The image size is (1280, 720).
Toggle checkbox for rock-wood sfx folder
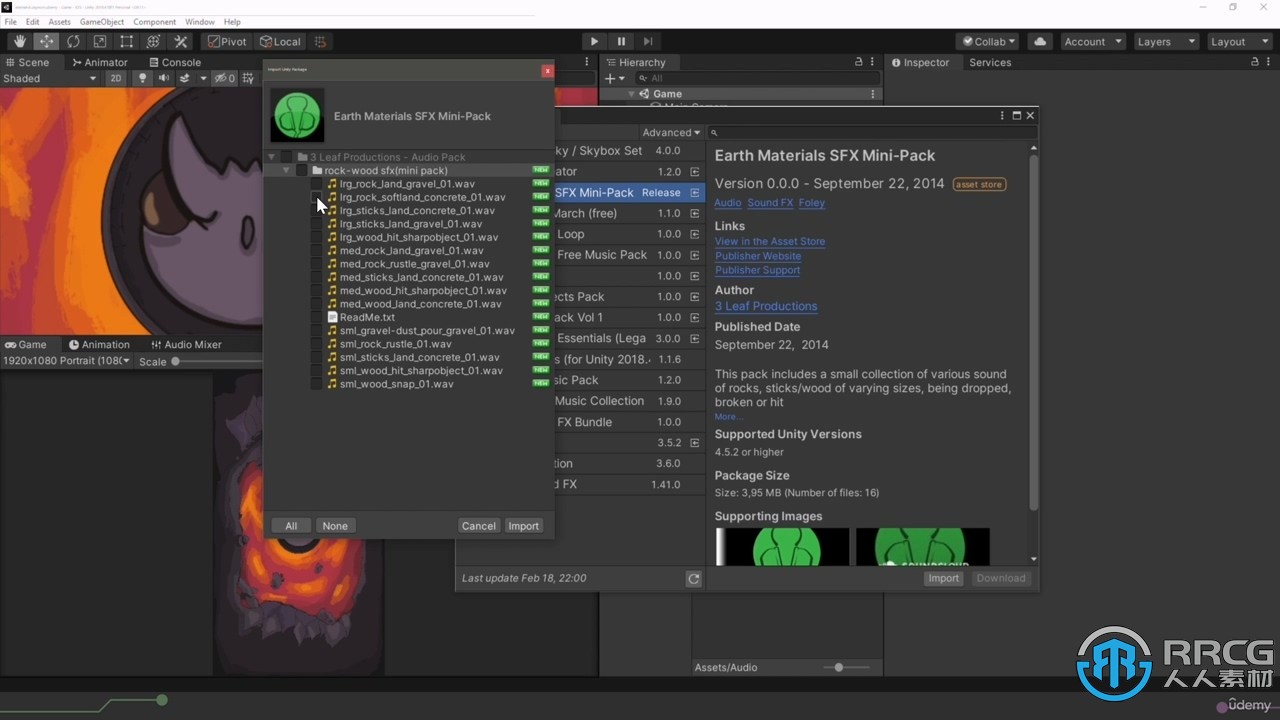[x=302, y=171]
